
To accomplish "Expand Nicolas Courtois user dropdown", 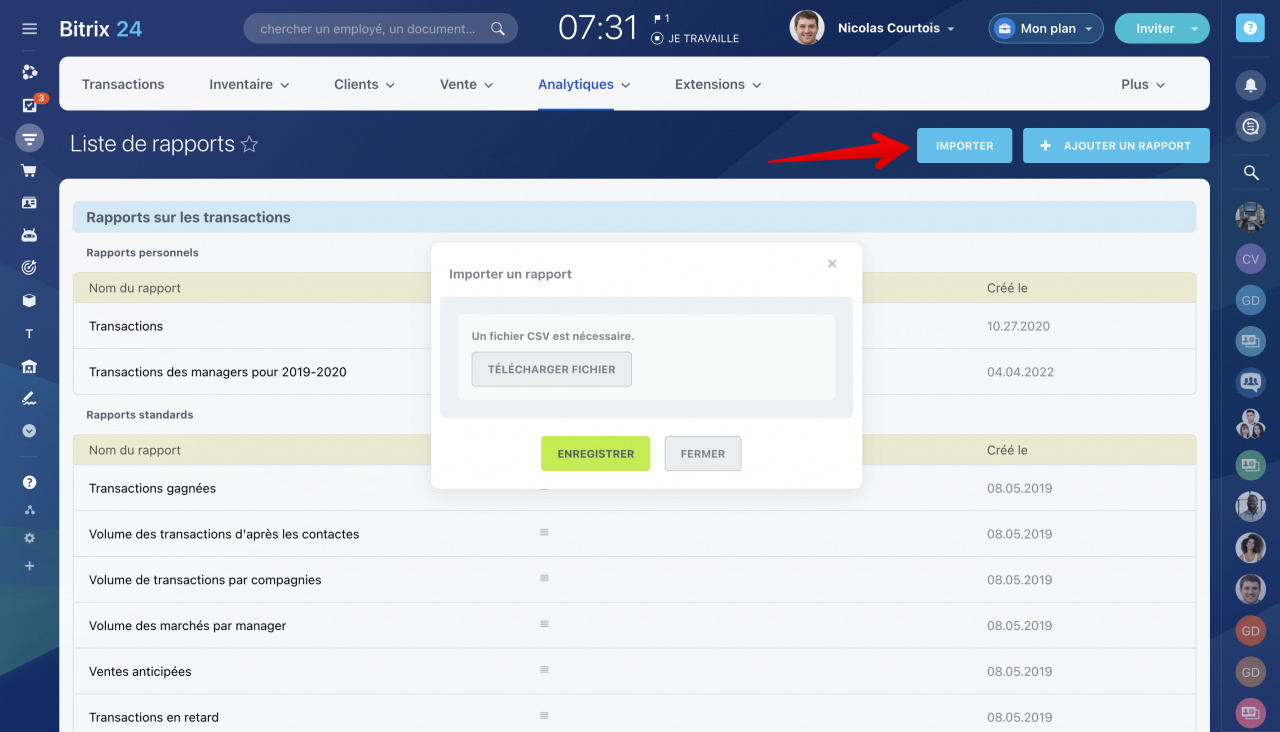I will coord(951,29).
